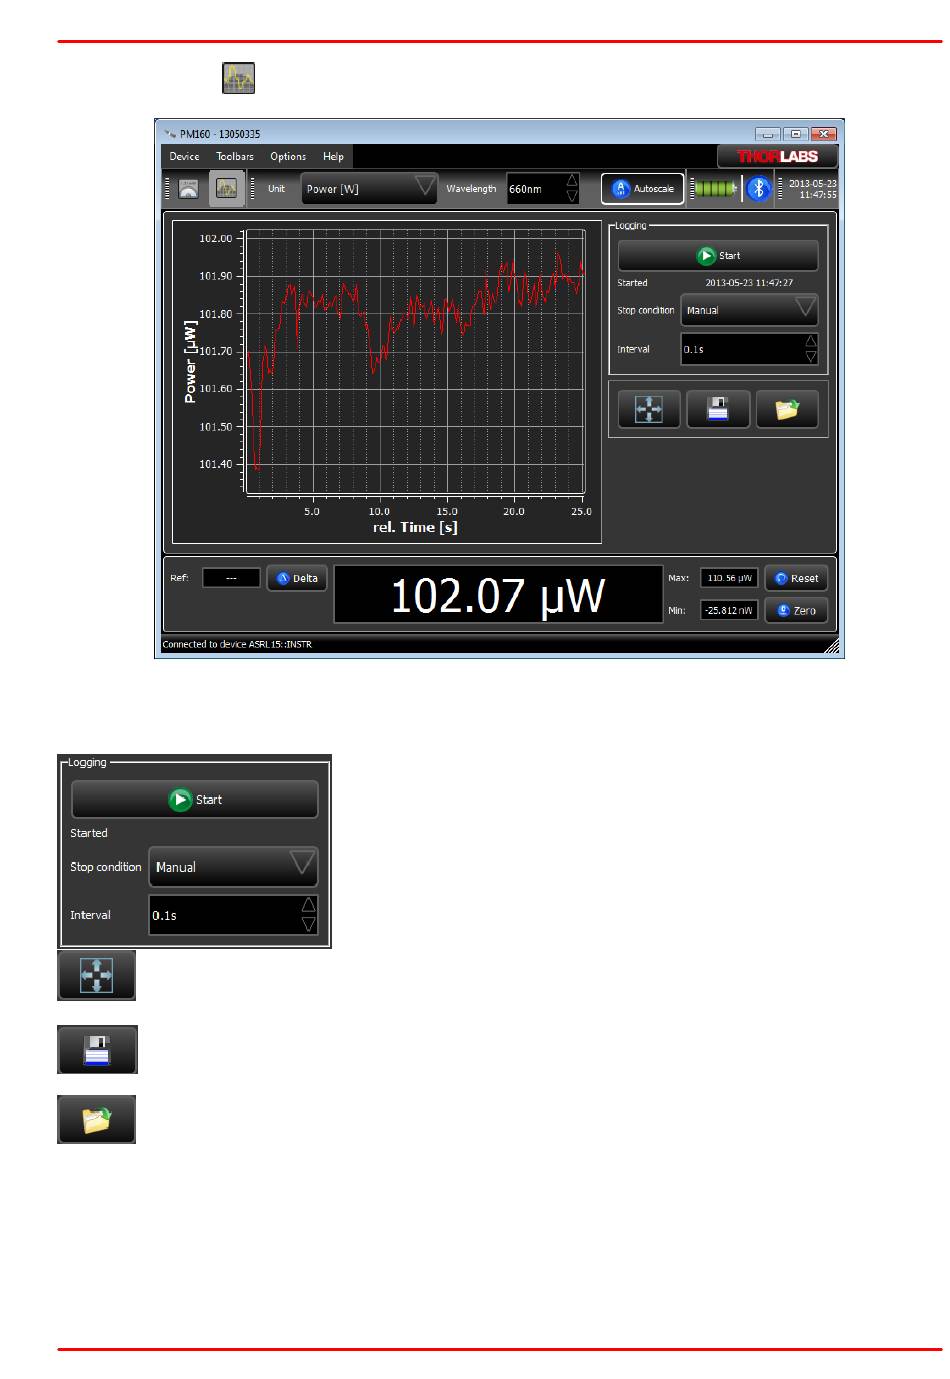Open the Device menu
Screen dimensions: 950x1379
[184, 156]
